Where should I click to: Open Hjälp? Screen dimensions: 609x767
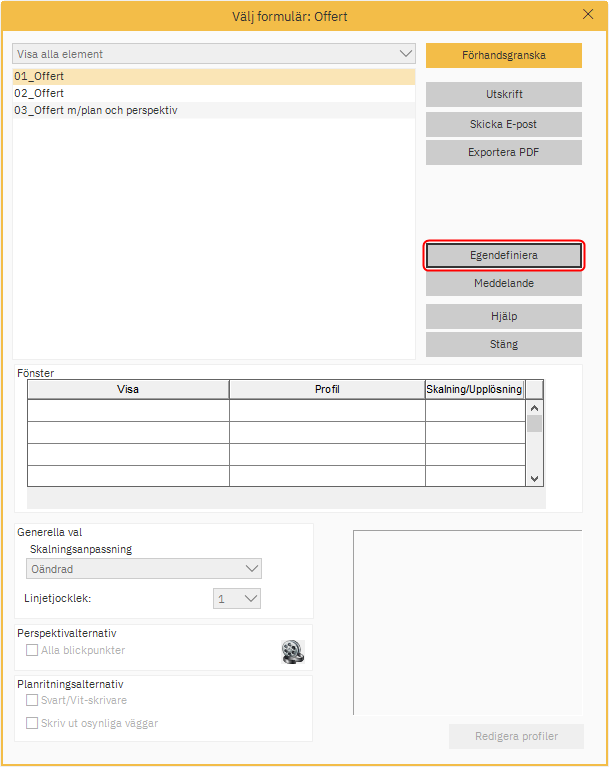tap(504, 316)
